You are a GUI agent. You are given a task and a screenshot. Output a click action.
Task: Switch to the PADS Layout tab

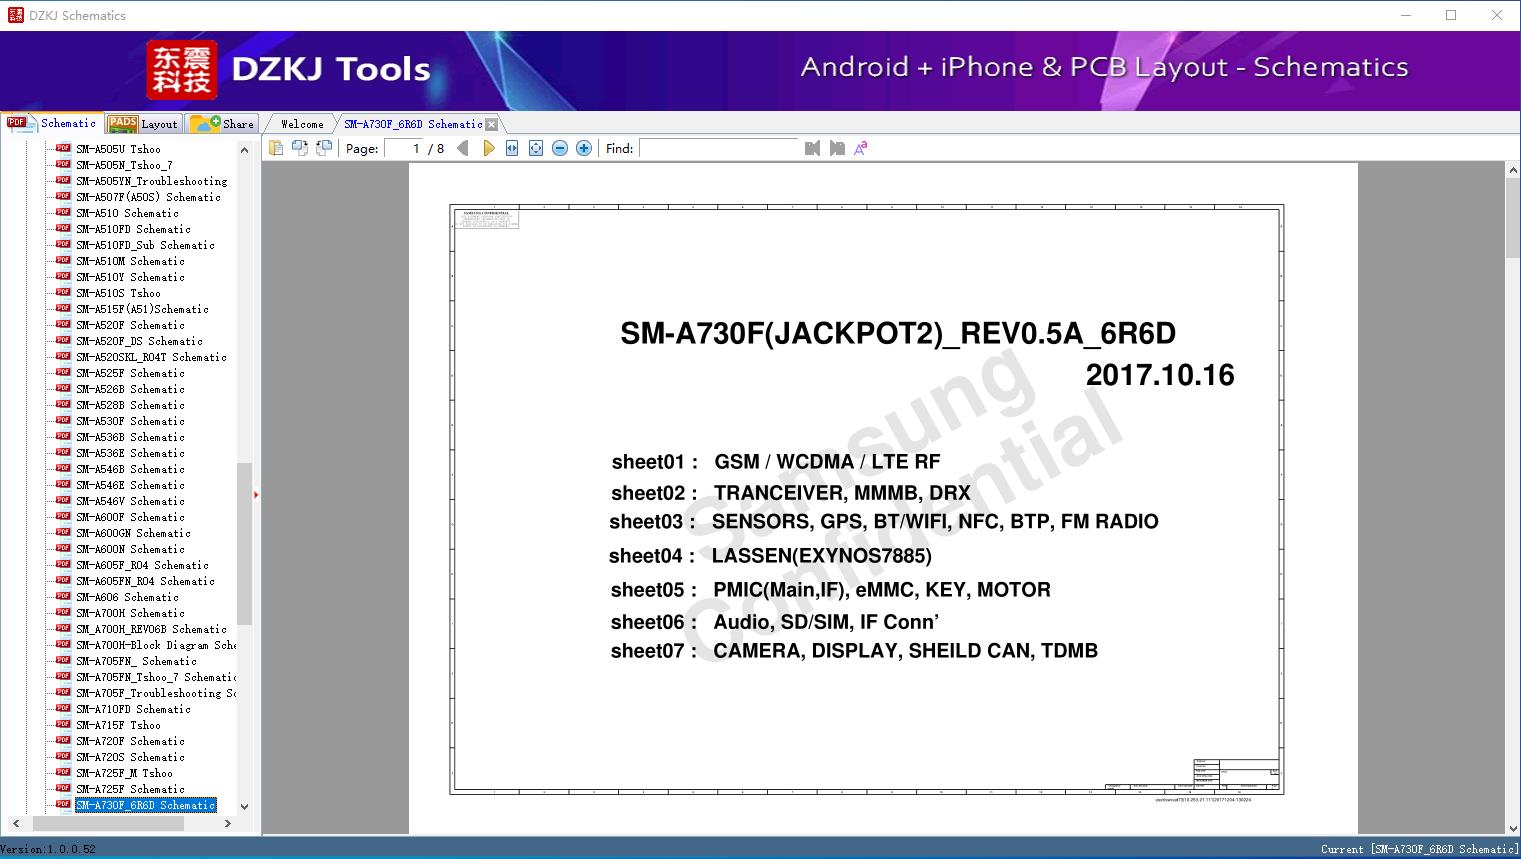coord(142,124)
